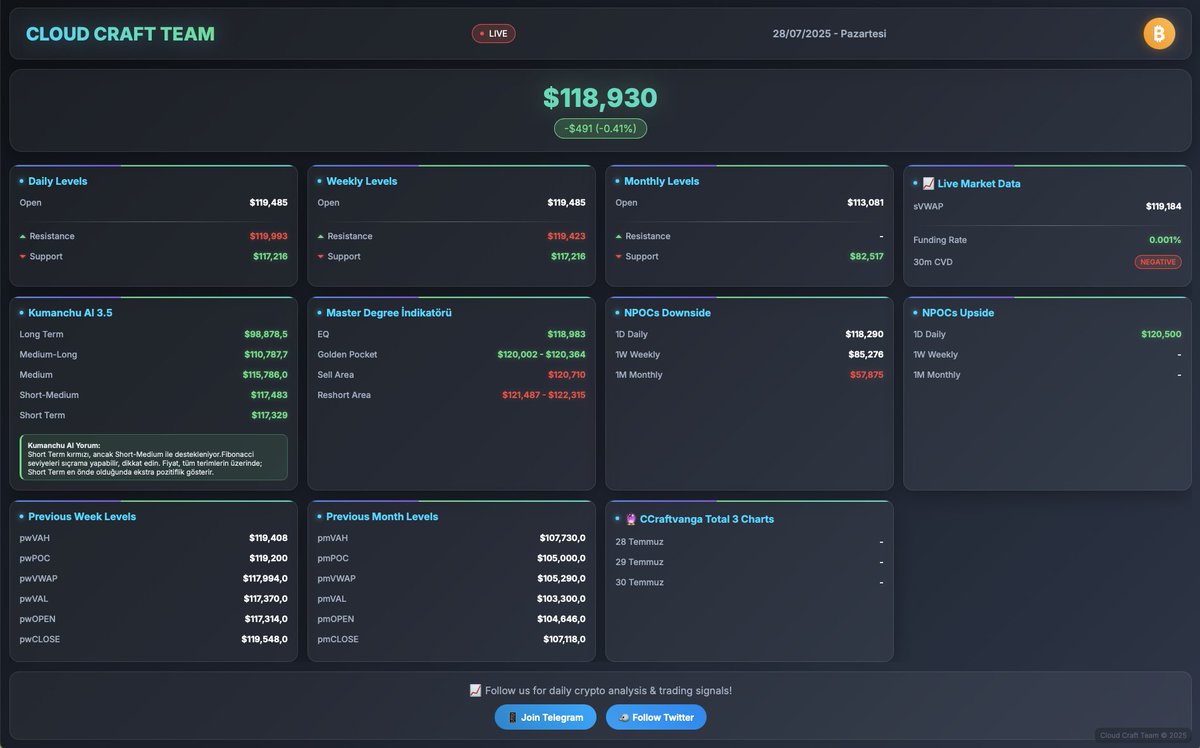Click Weekly Levels resistance up-arrow icon

point(321,236)
